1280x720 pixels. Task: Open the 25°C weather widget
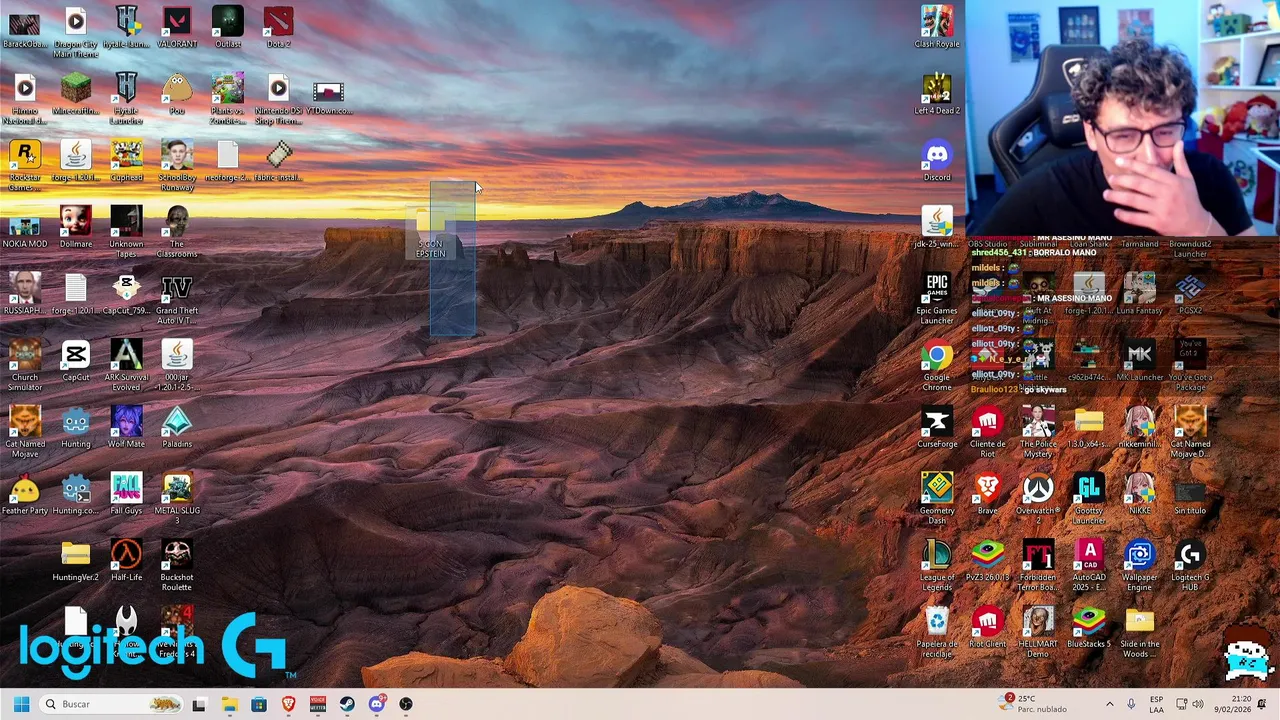[x=1033, y=704]
